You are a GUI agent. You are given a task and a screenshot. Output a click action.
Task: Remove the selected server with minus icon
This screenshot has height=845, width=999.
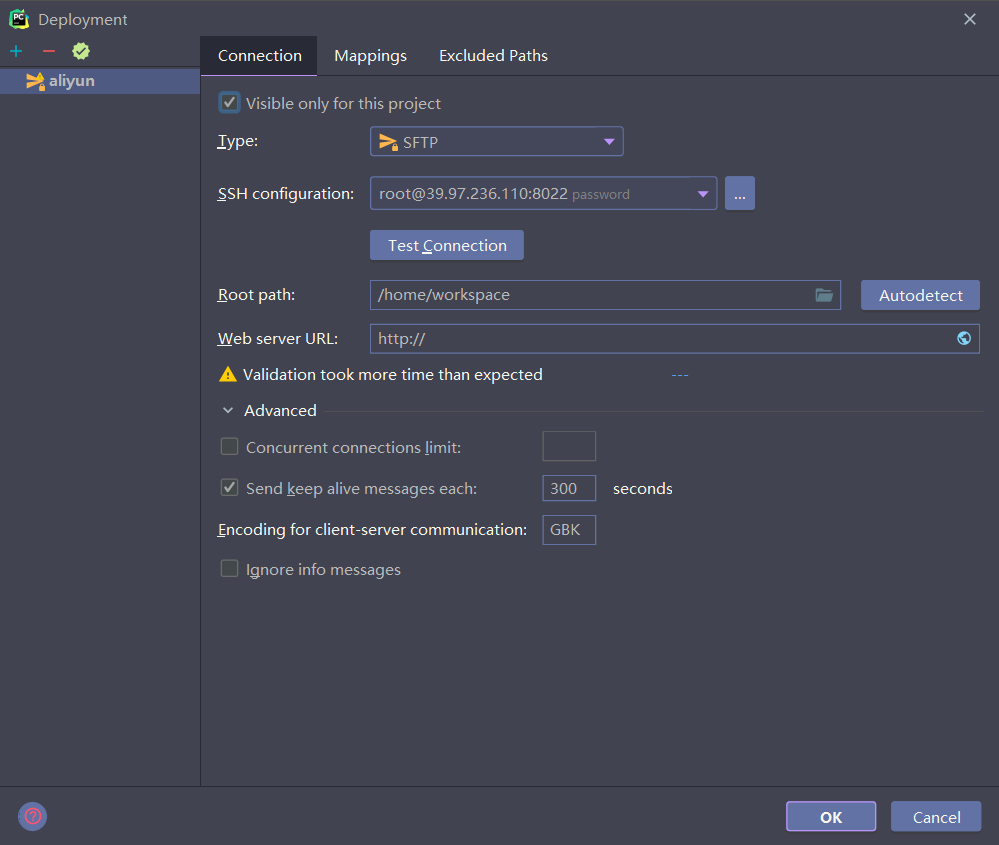(x=49, y=51)
